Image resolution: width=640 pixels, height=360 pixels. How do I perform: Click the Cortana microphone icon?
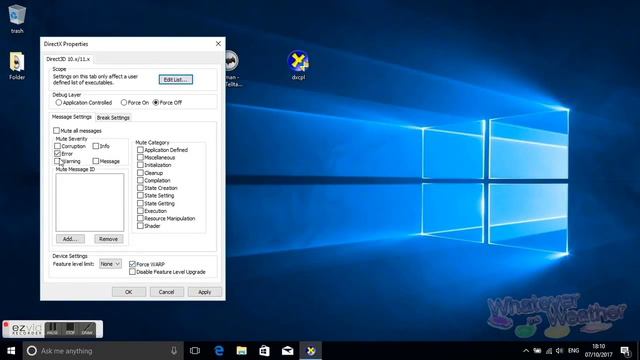pyautogui.click(x=174, y=351)
